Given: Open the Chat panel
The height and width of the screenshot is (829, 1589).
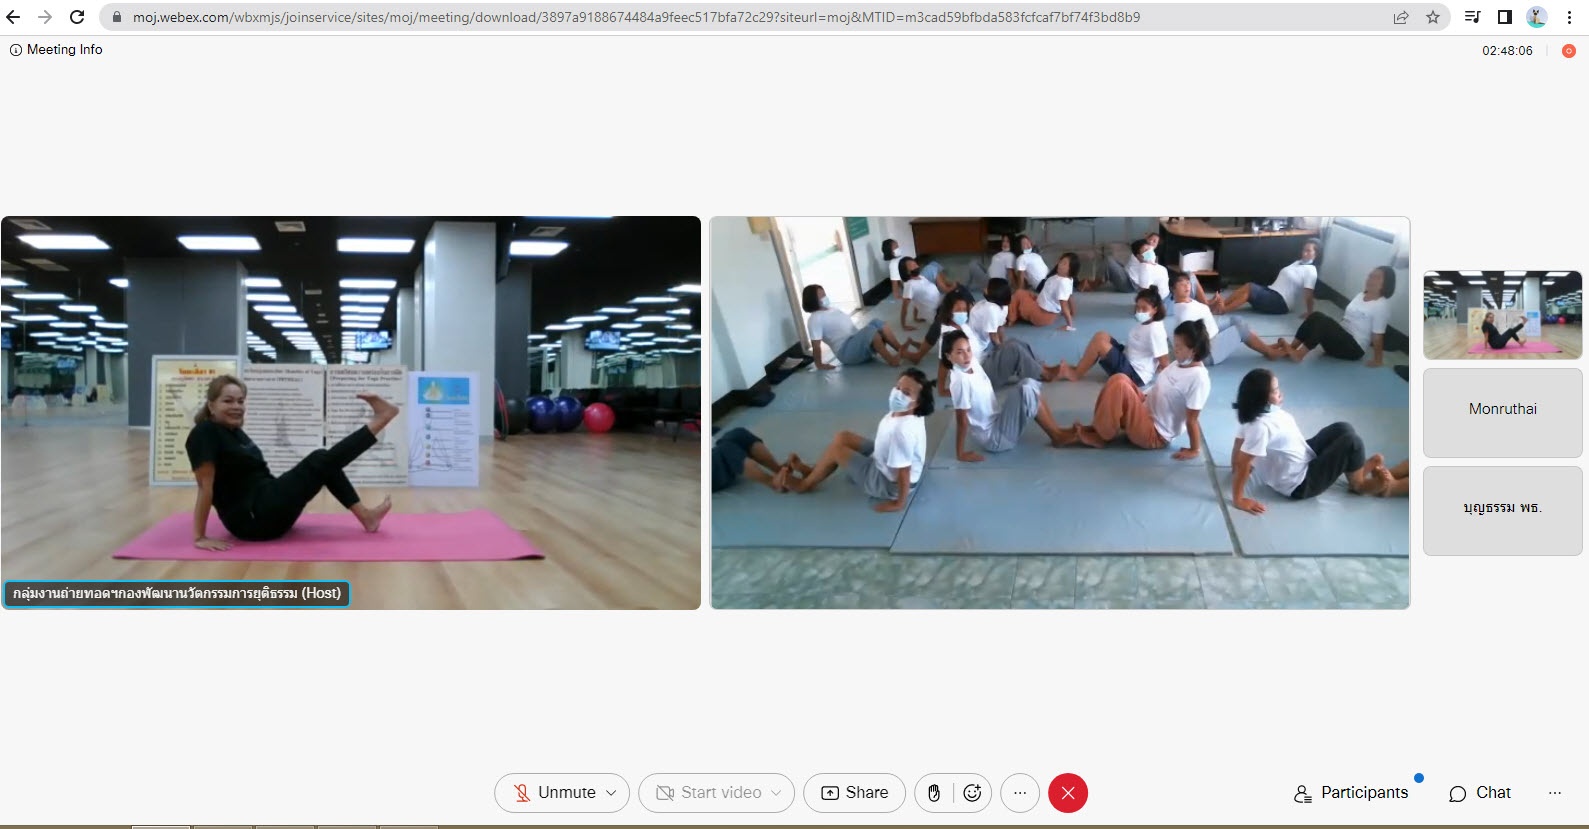Looking at the screenshot, I should tap(1480, 793).
